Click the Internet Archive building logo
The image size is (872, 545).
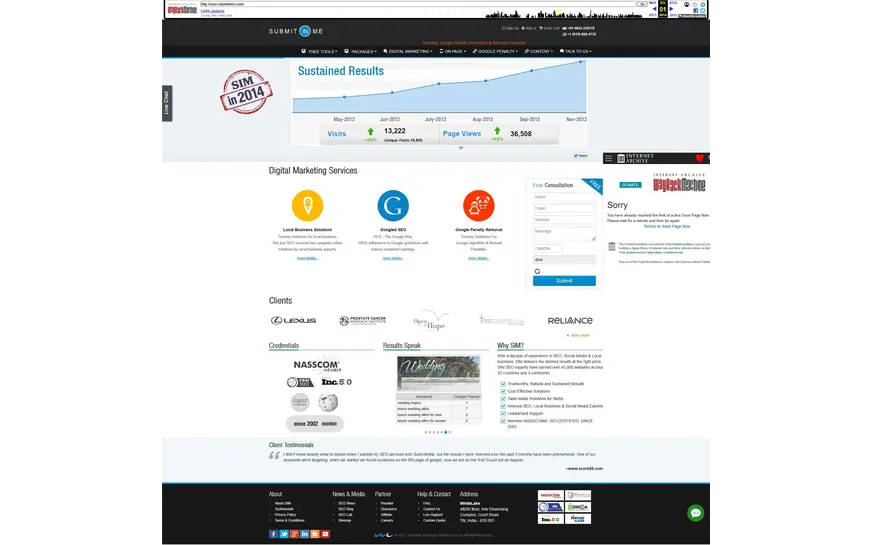621,158
